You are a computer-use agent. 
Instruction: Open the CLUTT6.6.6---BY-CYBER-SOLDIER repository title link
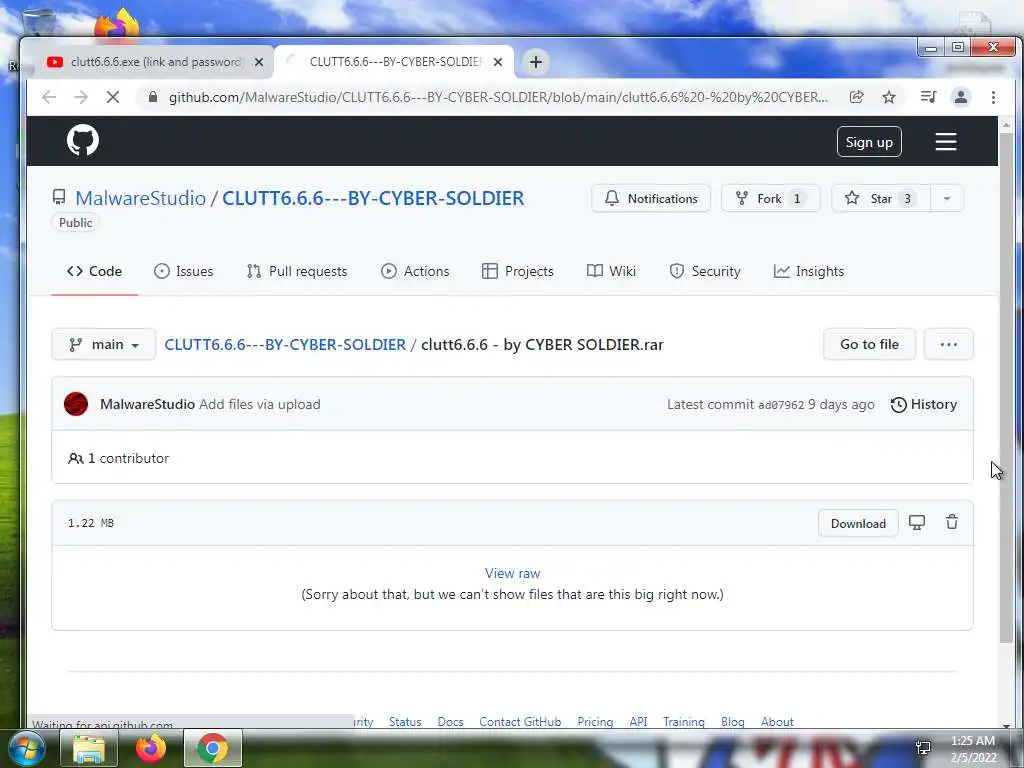tap(373, 198)
